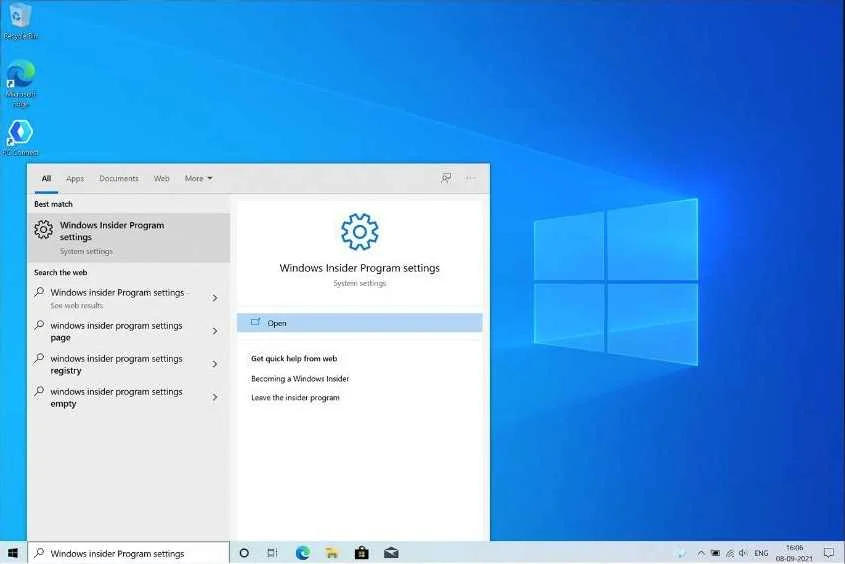Show hidden system tray icons

pos(701,553)
